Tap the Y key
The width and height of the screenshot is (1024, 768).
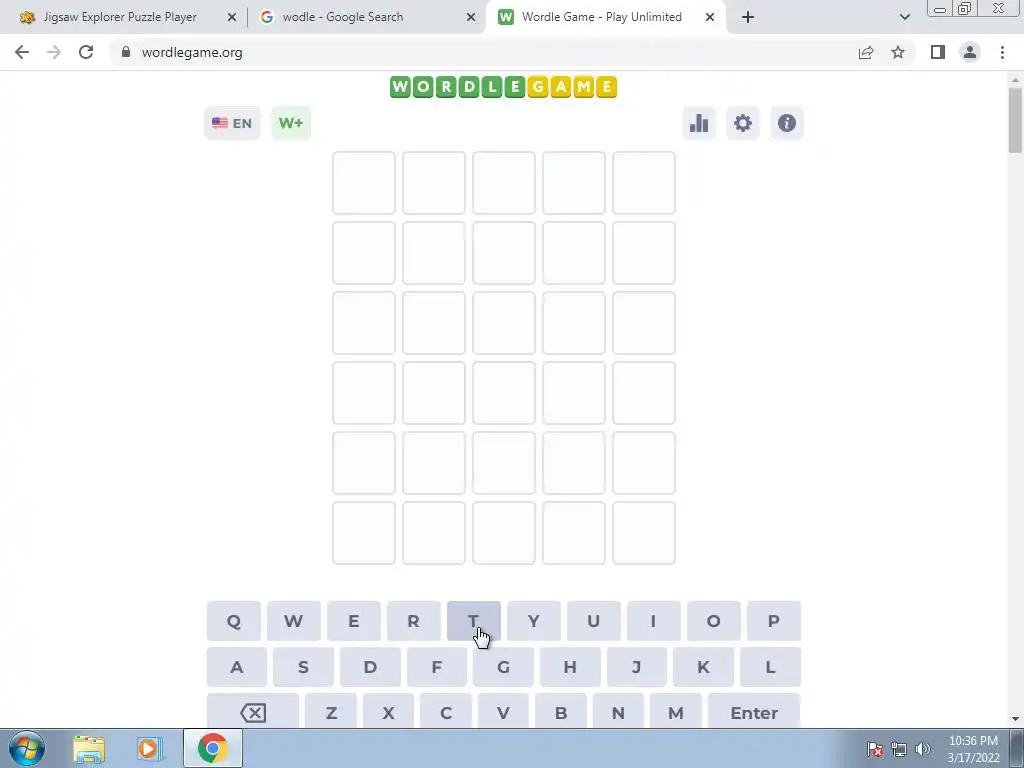click(x=534, y=621)
